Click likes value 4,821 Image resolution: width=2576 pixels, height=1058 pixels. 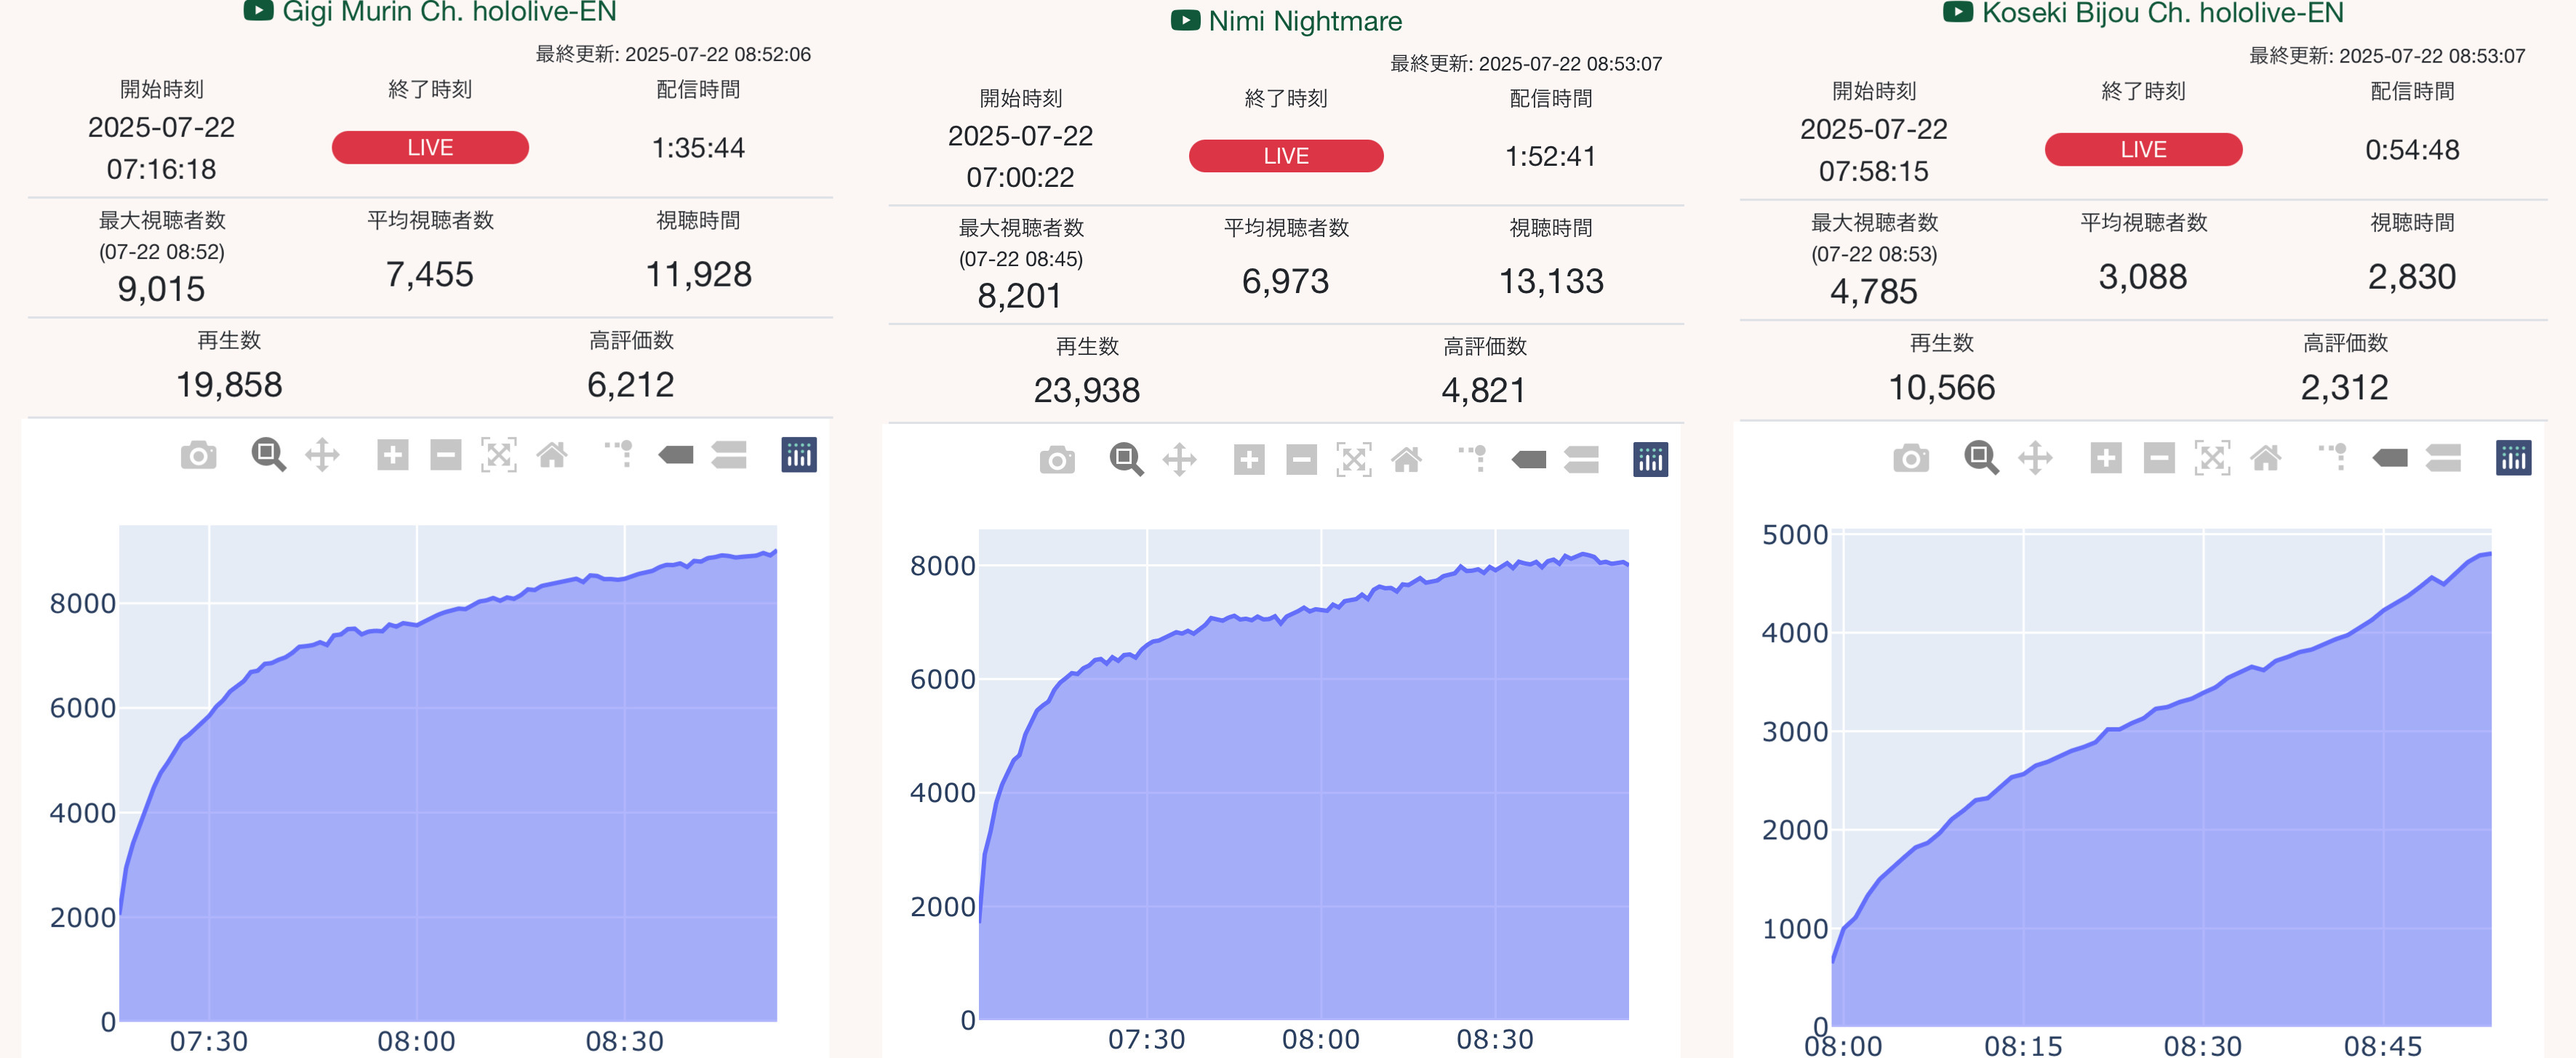1484,390
